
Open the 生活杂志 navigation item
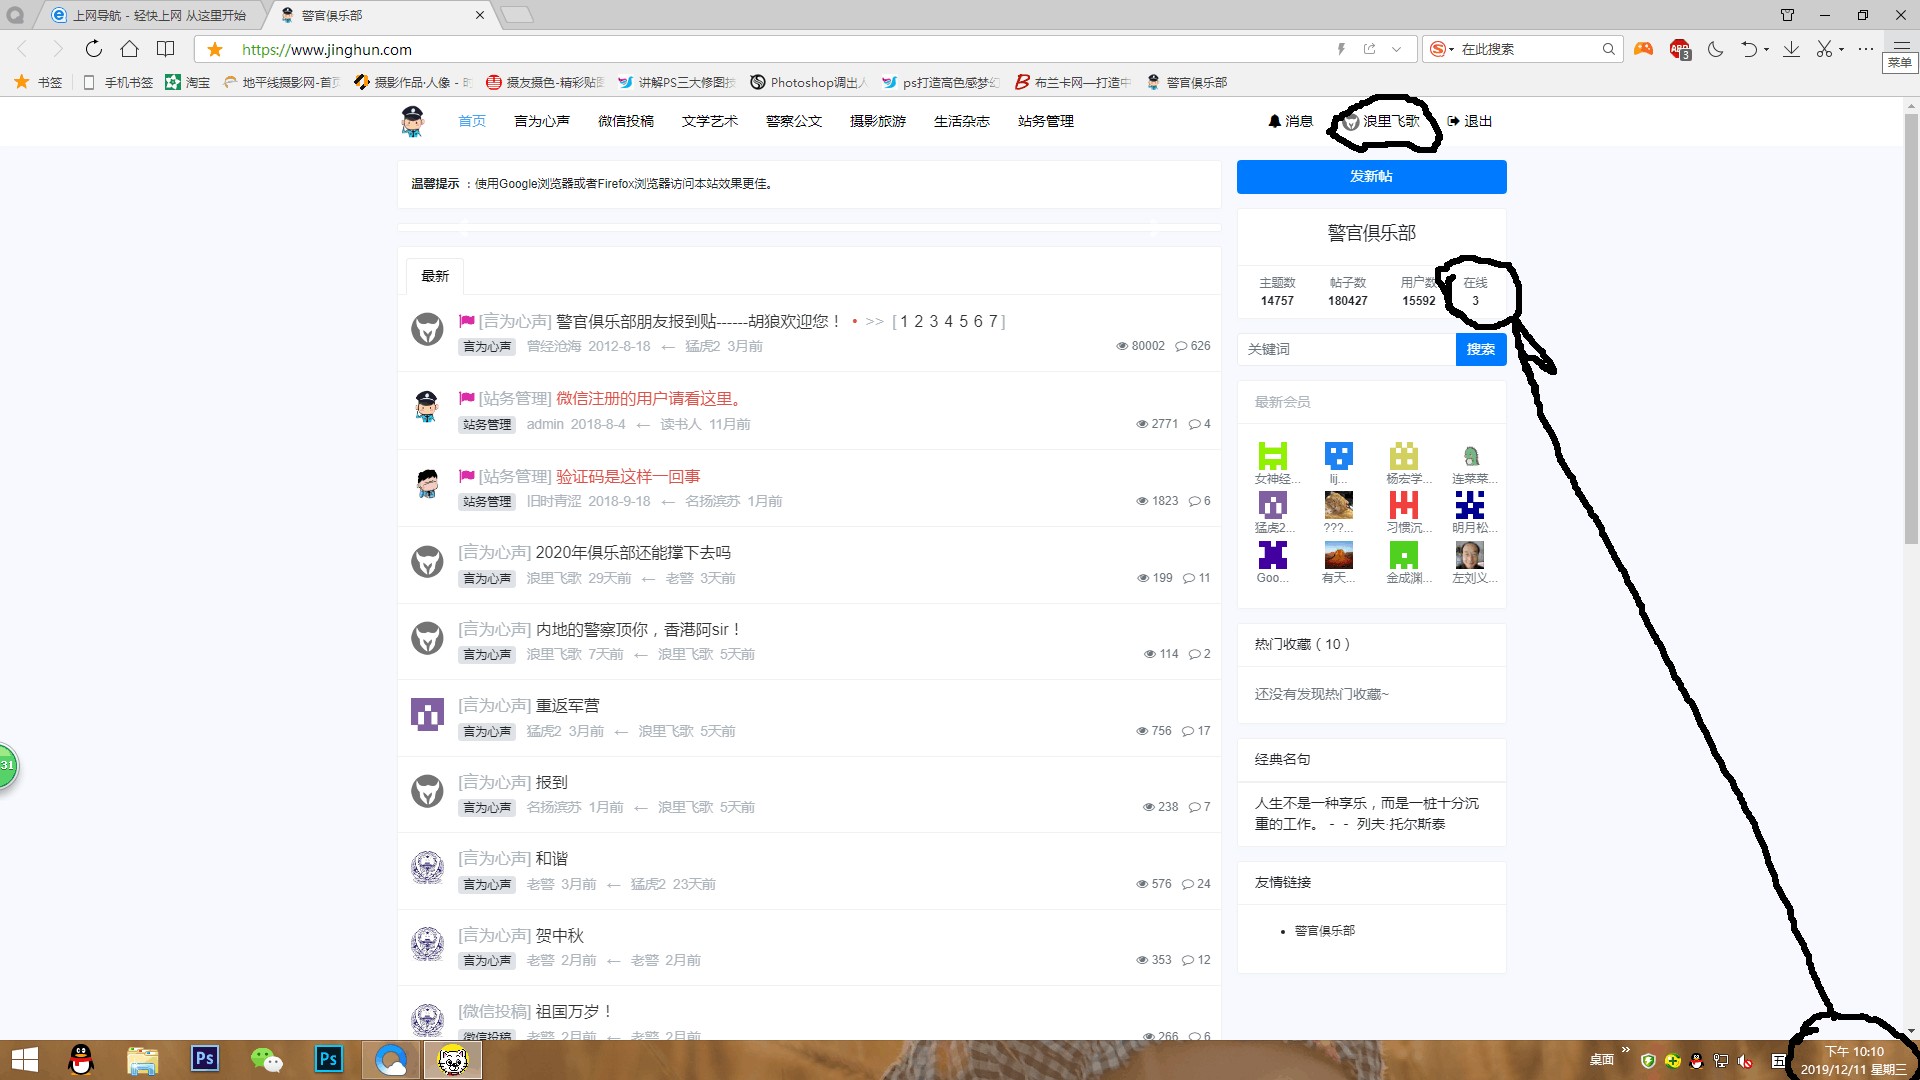coord(961,121)
